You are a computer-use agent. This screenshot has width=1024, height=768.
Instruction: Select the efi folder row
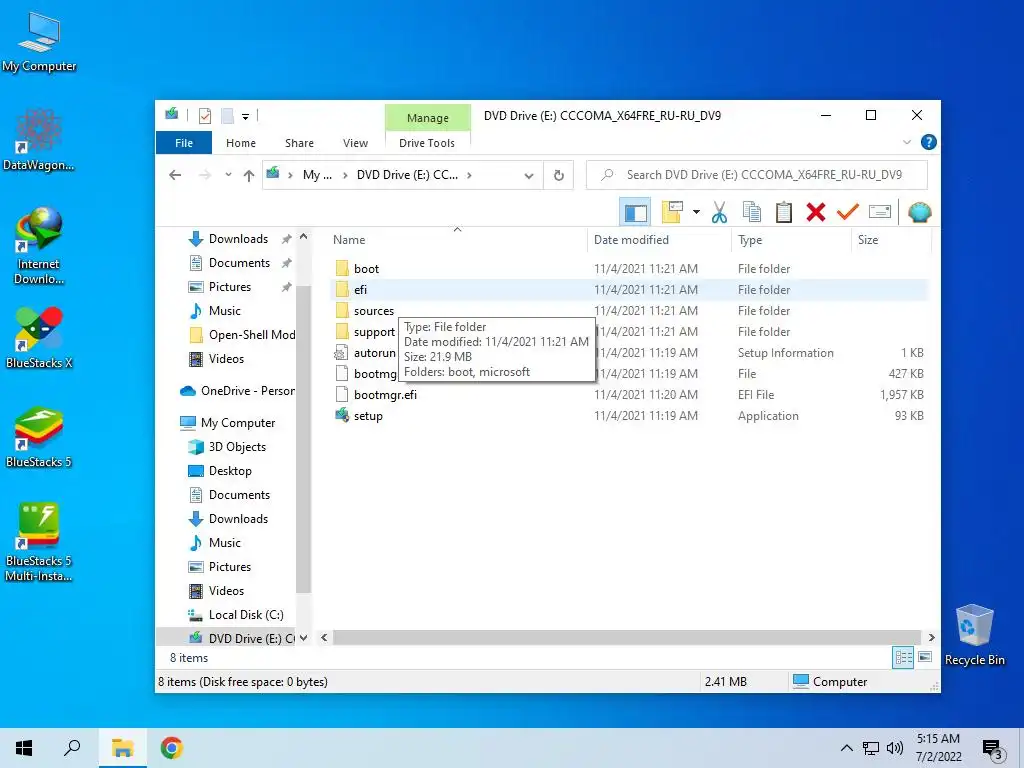(630, 289)
